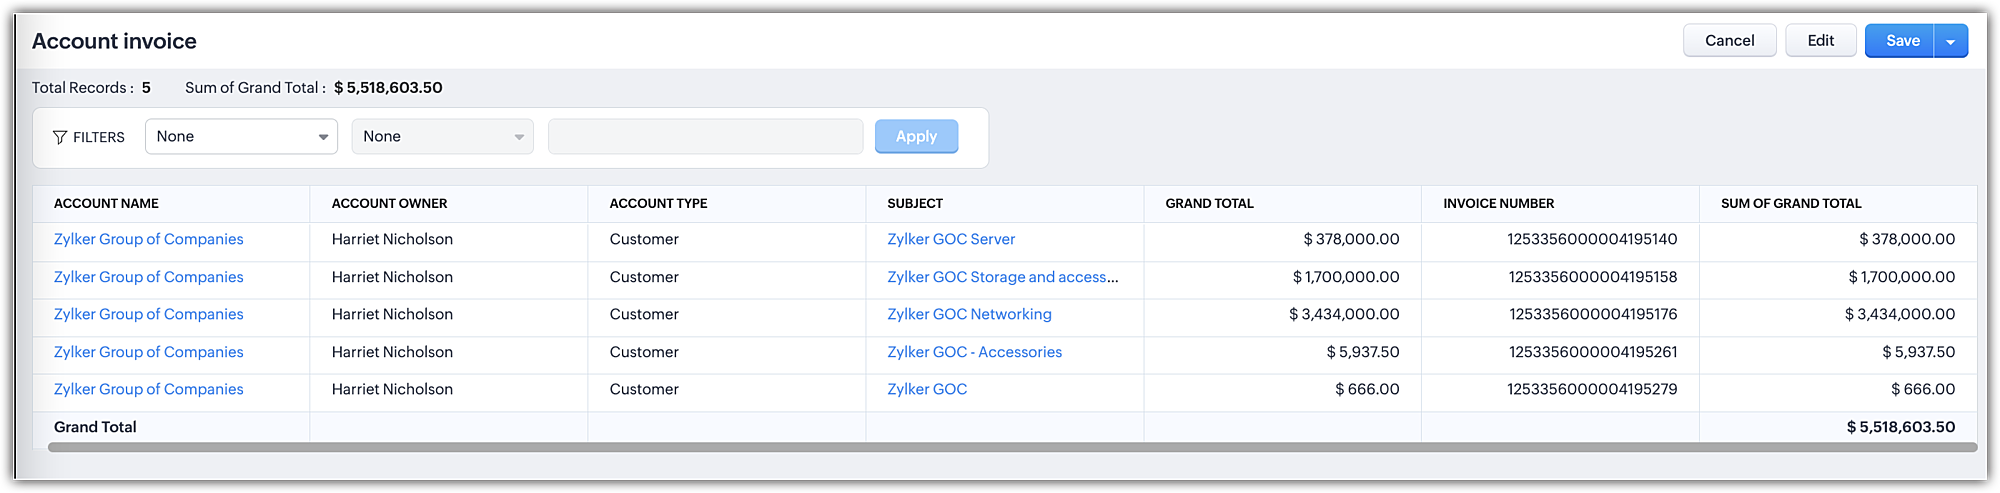Open the second filter None dropdown
The width and height of the screenshot is (2000, 493).
(442, 137)
